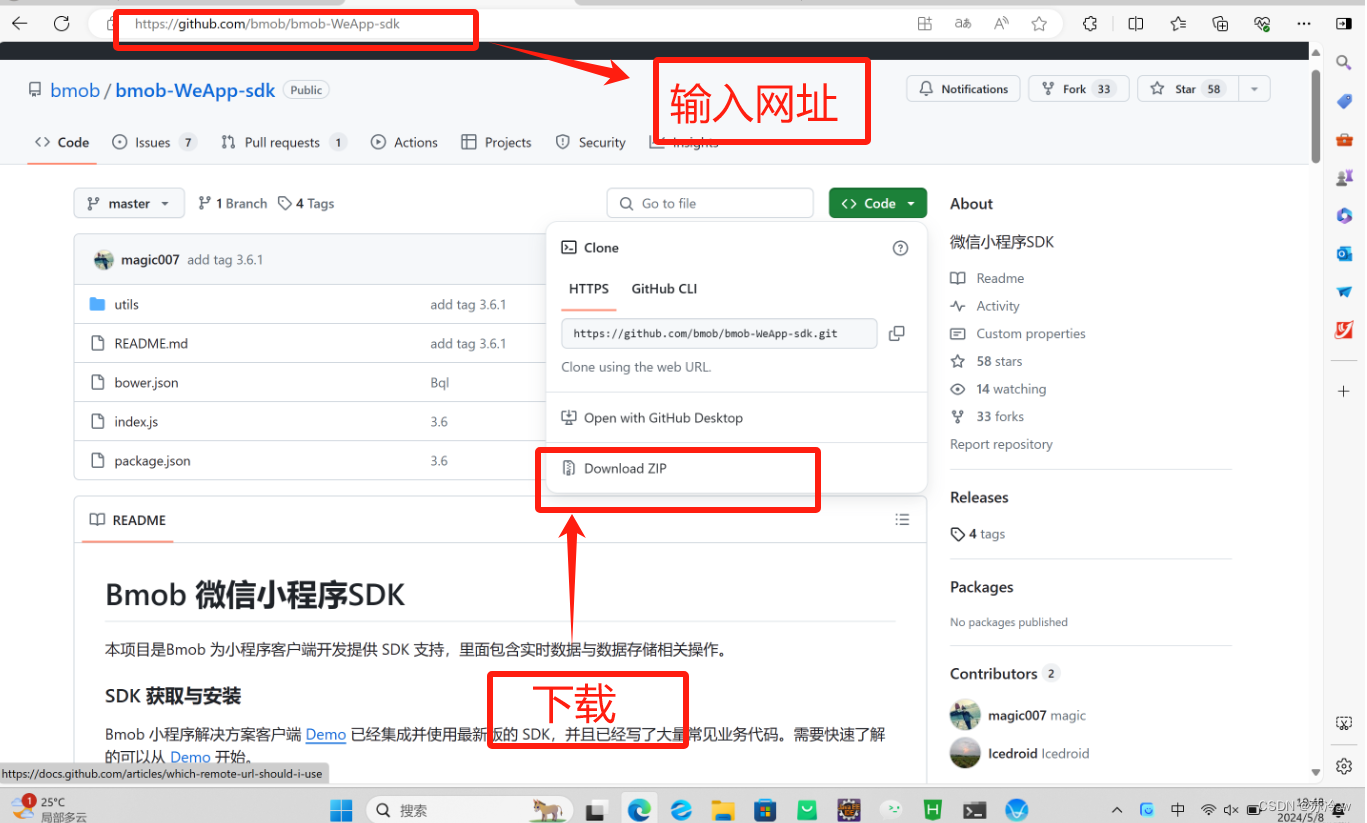Go to the Projects tab
Screen dimensions: 1367x823
(496, 142)
